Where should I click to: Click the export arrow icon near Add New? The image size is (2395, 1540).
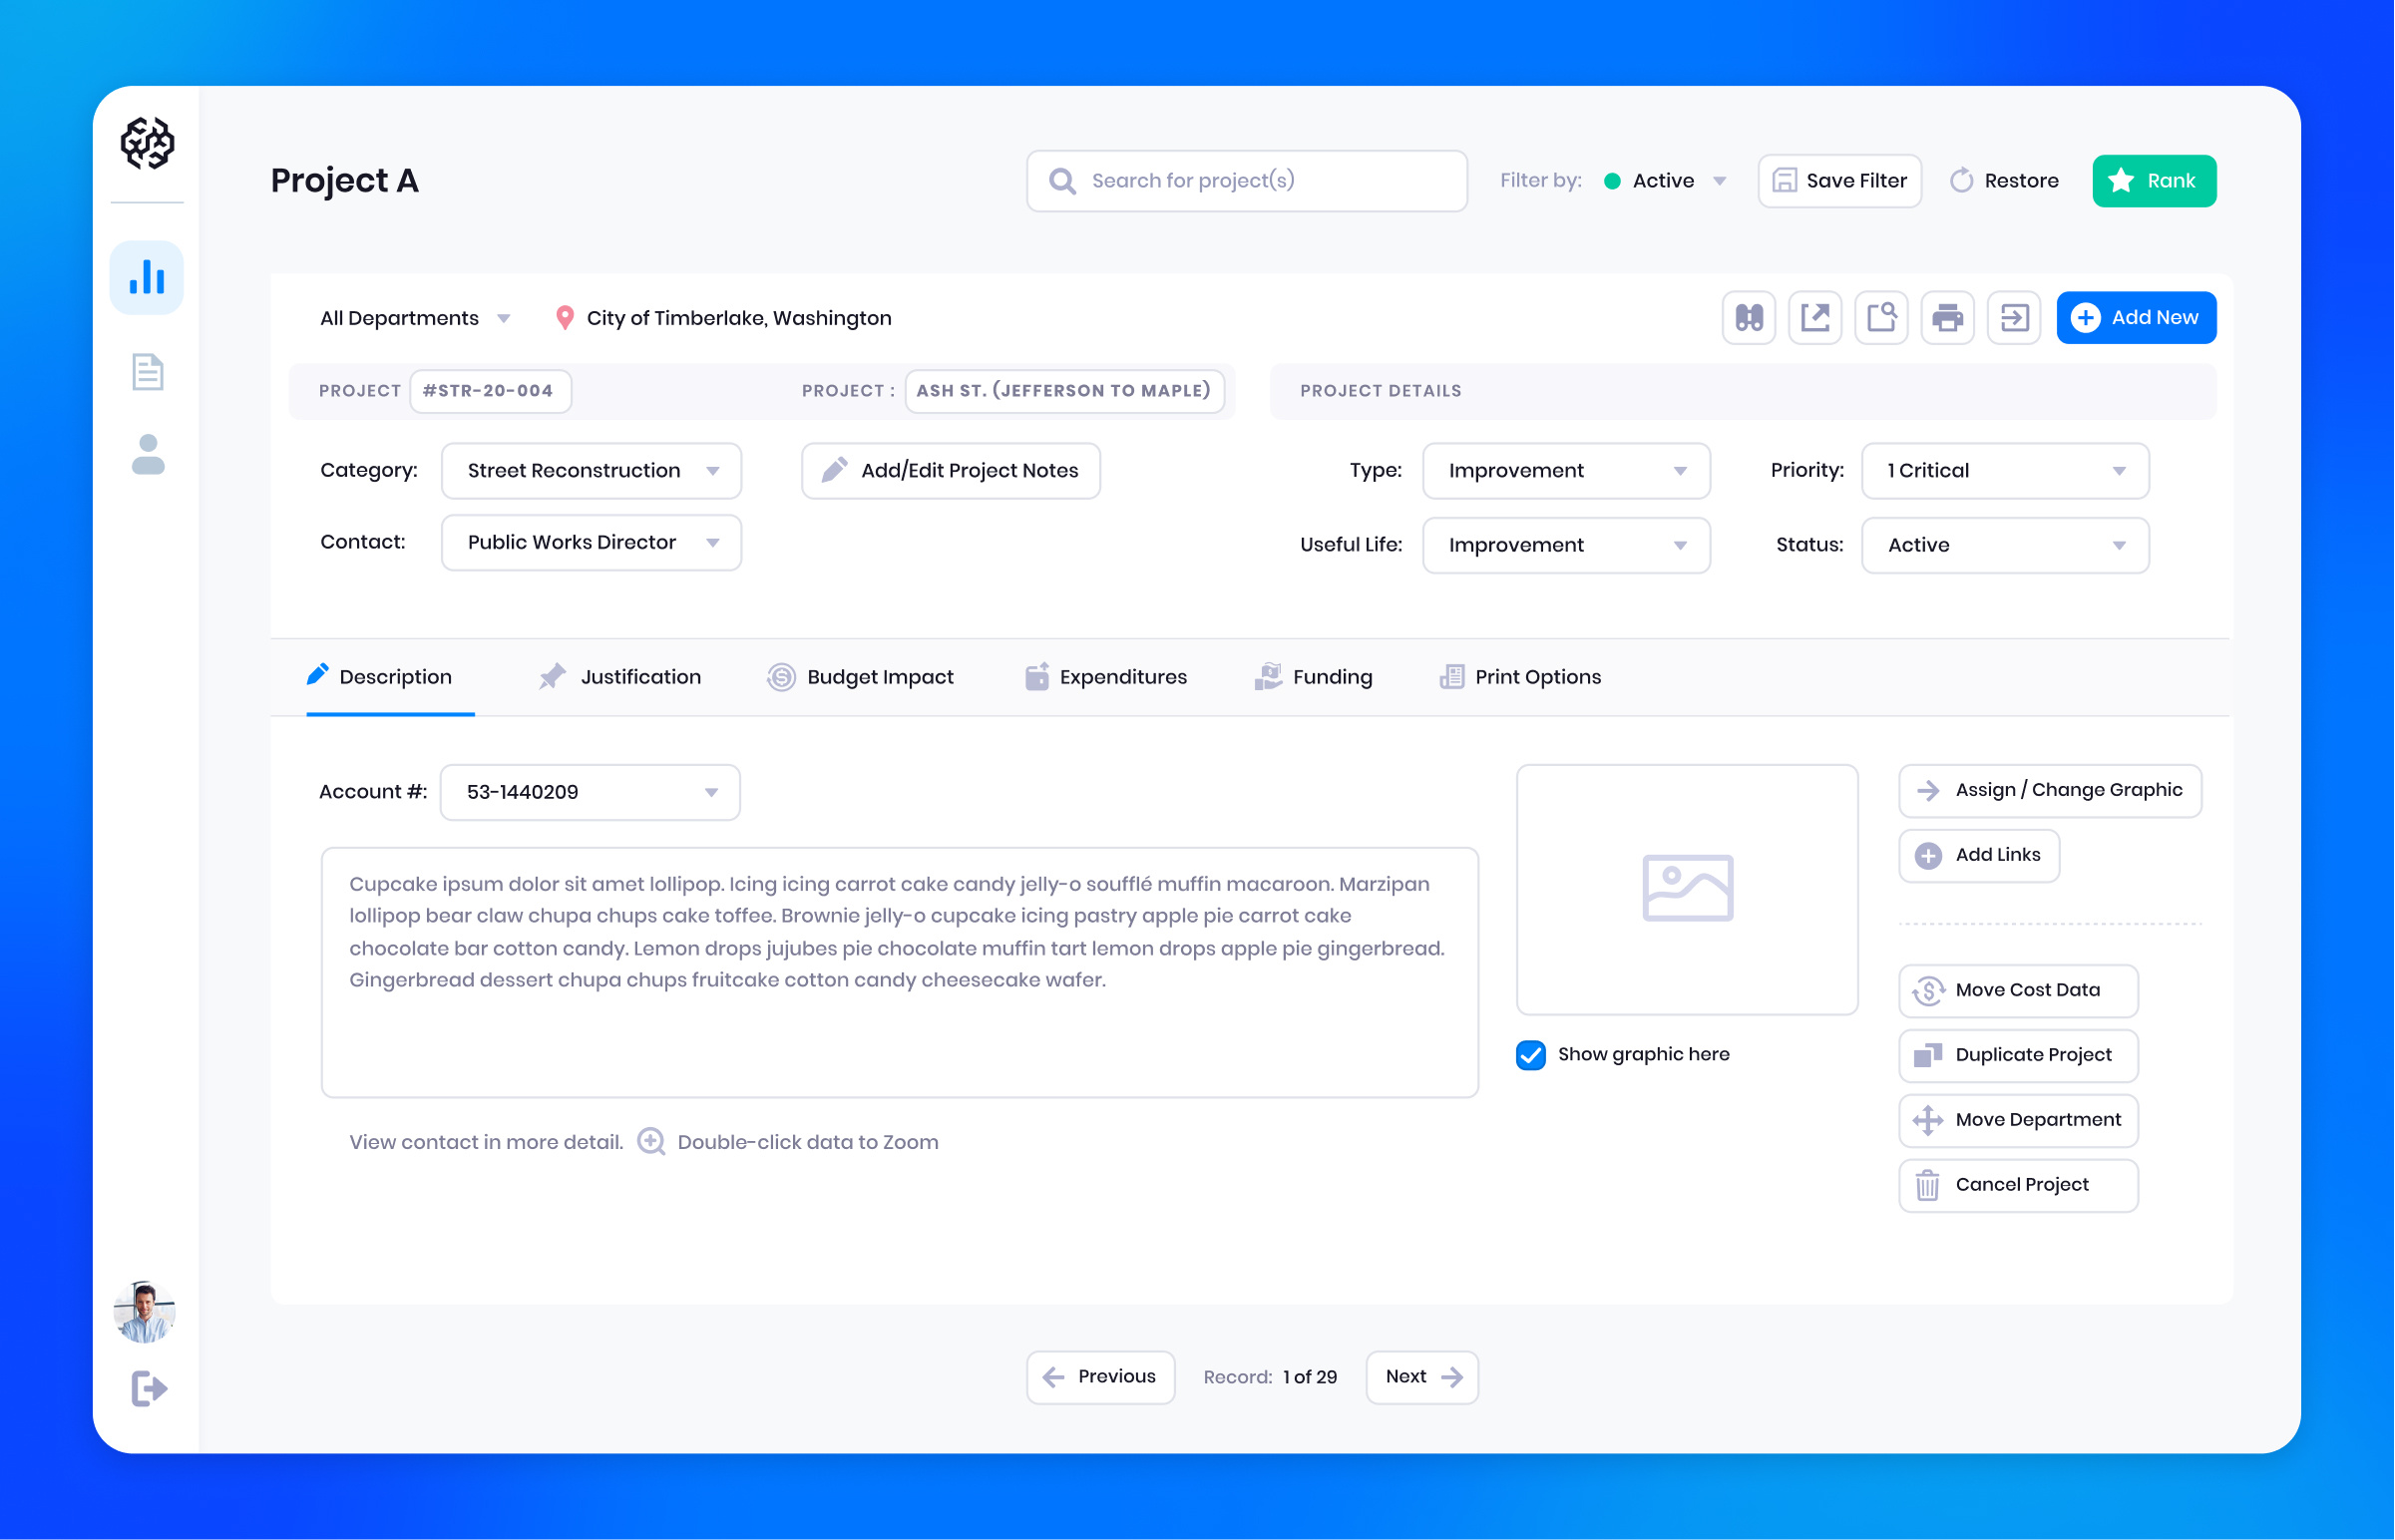click(x=2014, y=317)
